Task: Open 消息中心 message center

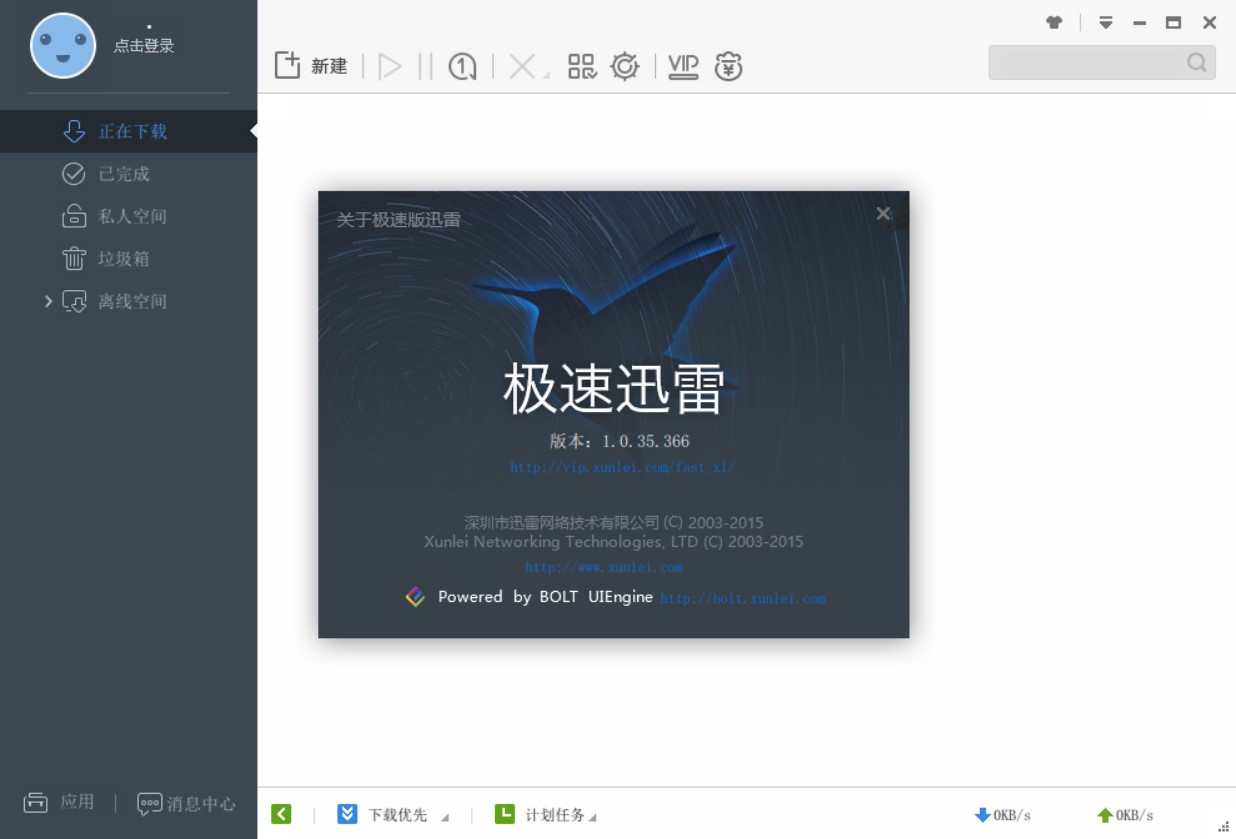Action: pos(186,803)
